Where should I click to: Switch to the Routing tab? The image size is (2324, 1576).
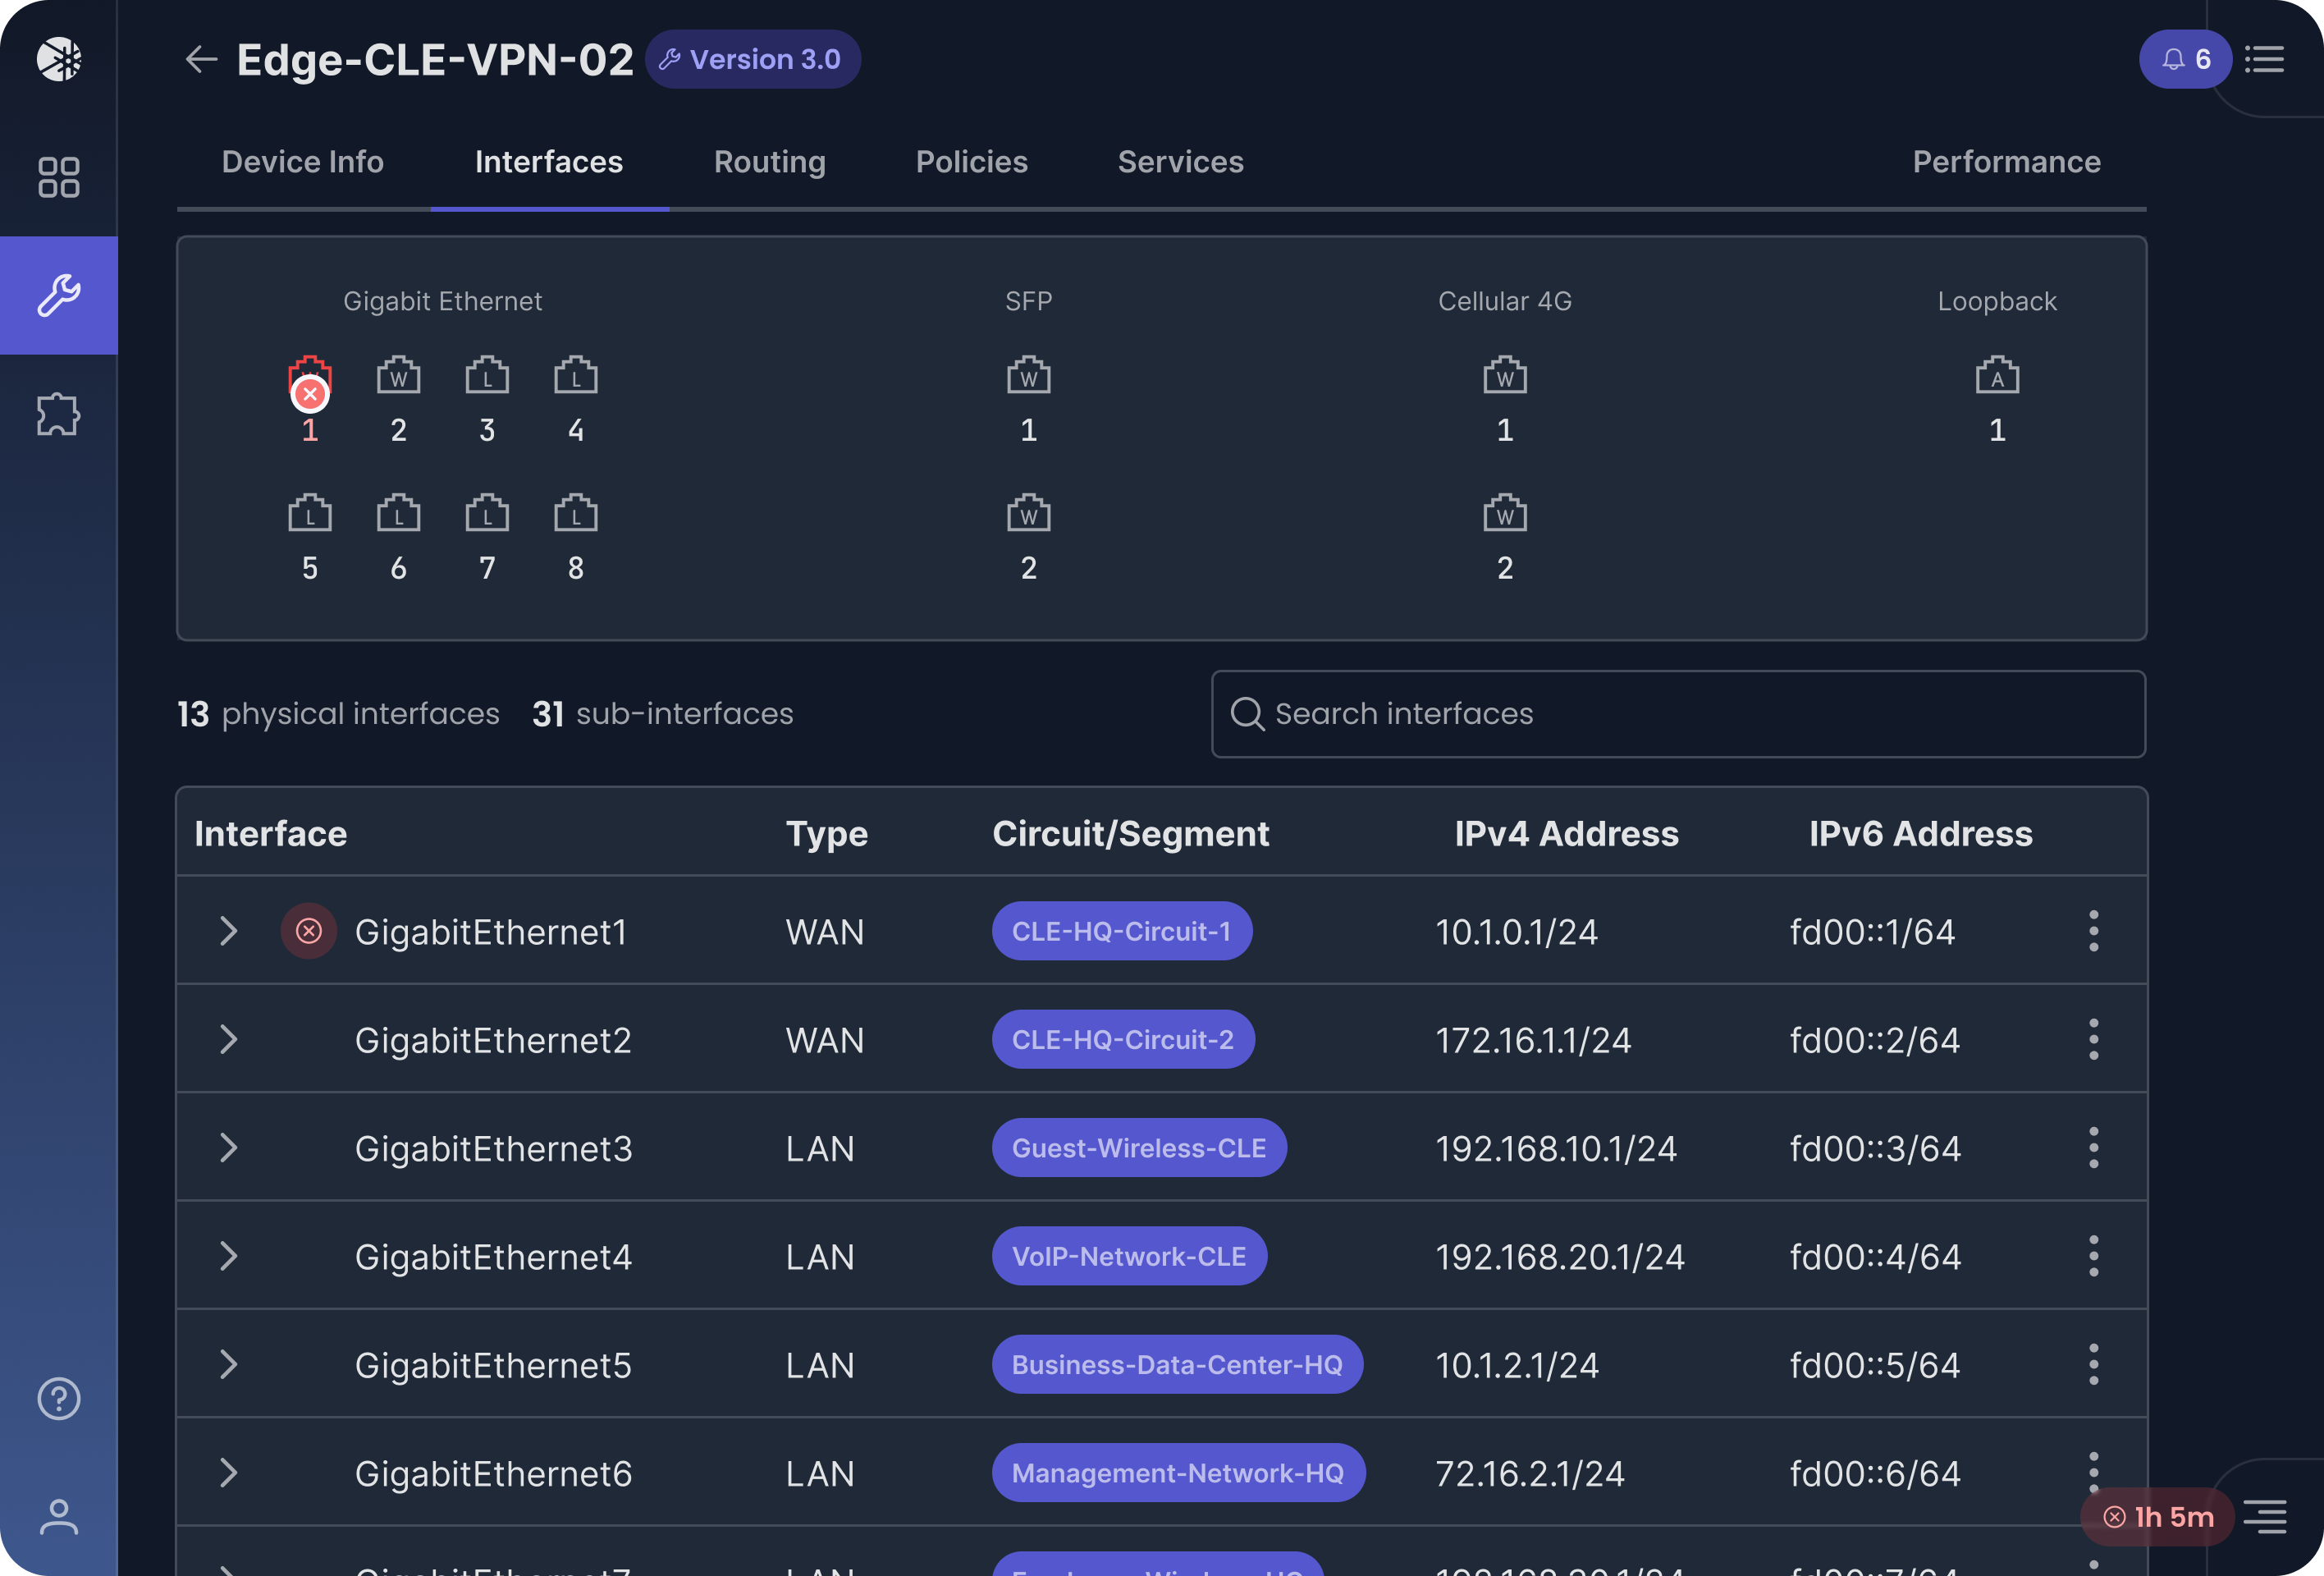point(770,162)
